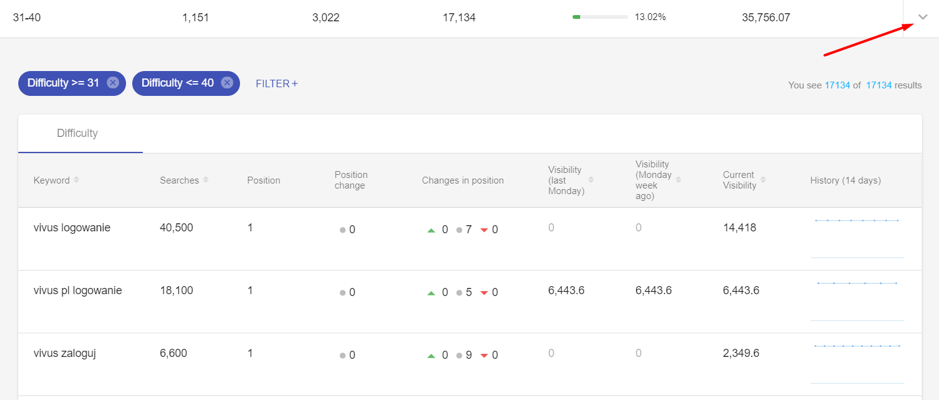Screen dimensions: 939x400
Task: Click position change dot for vivus pl logowanie
Action: (343, 293)
